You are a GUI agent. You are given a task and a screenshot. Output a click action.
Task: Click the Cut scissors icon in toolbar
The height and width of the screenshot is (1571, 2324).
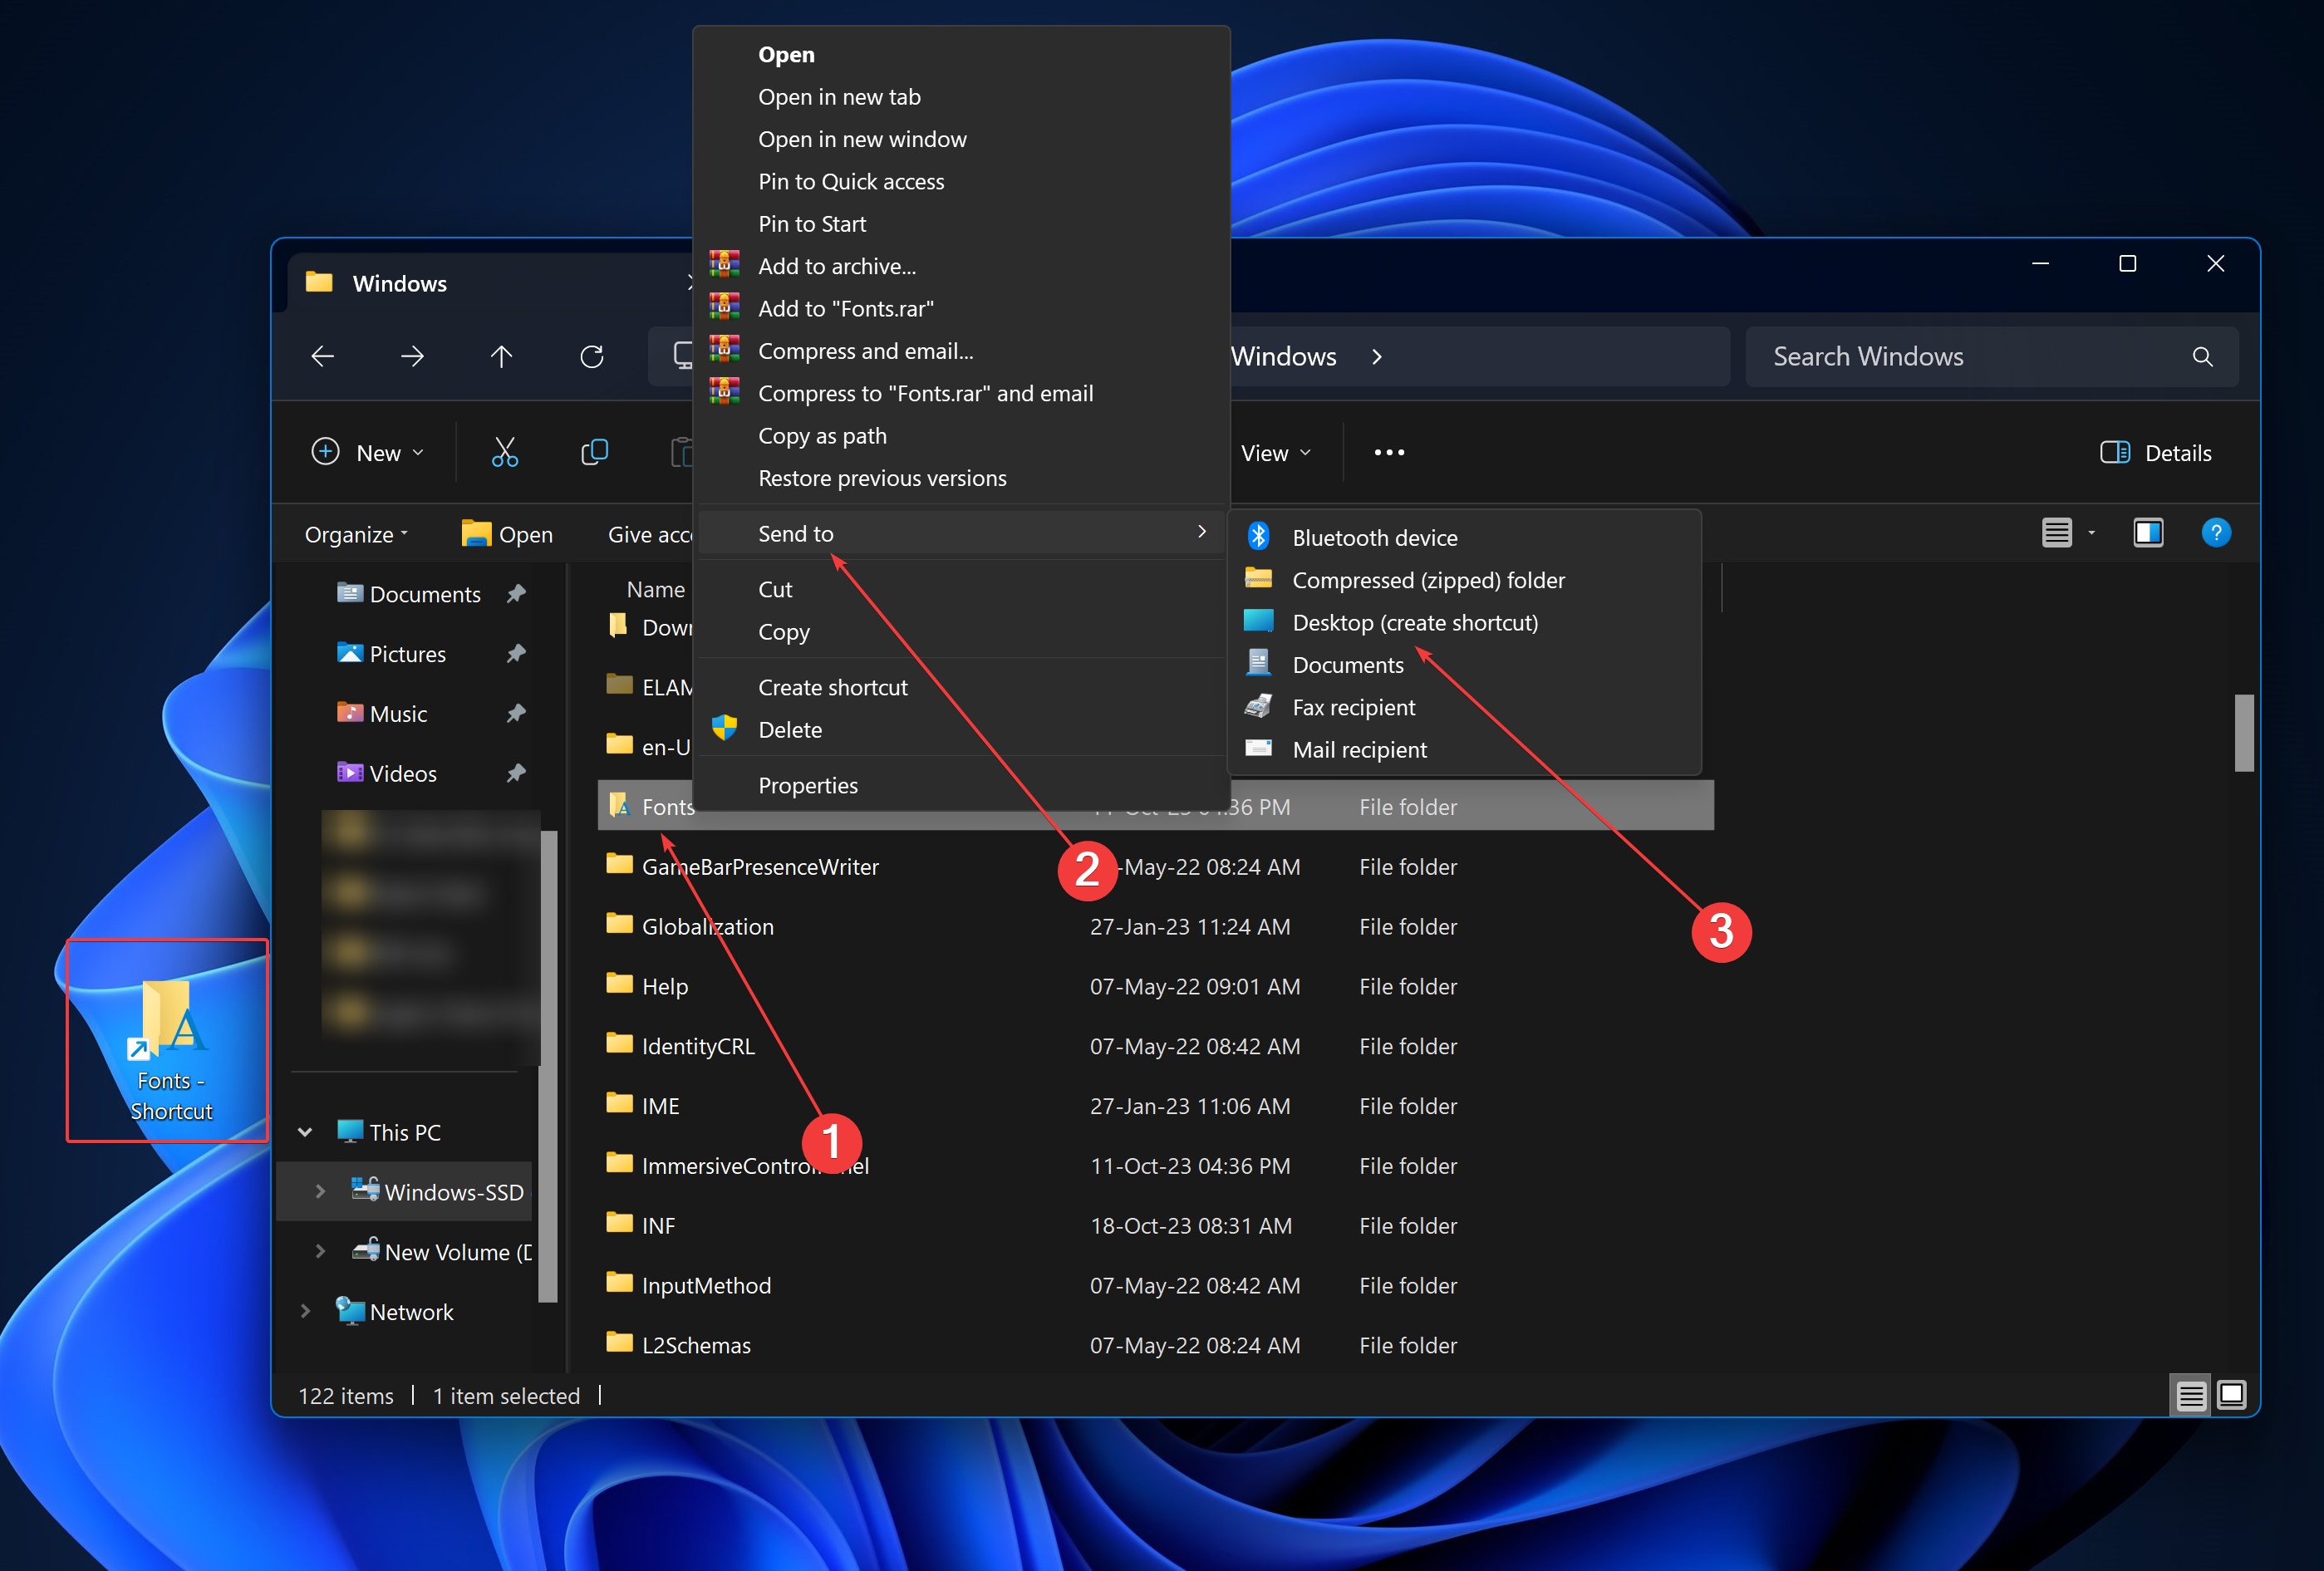[505, 452]
